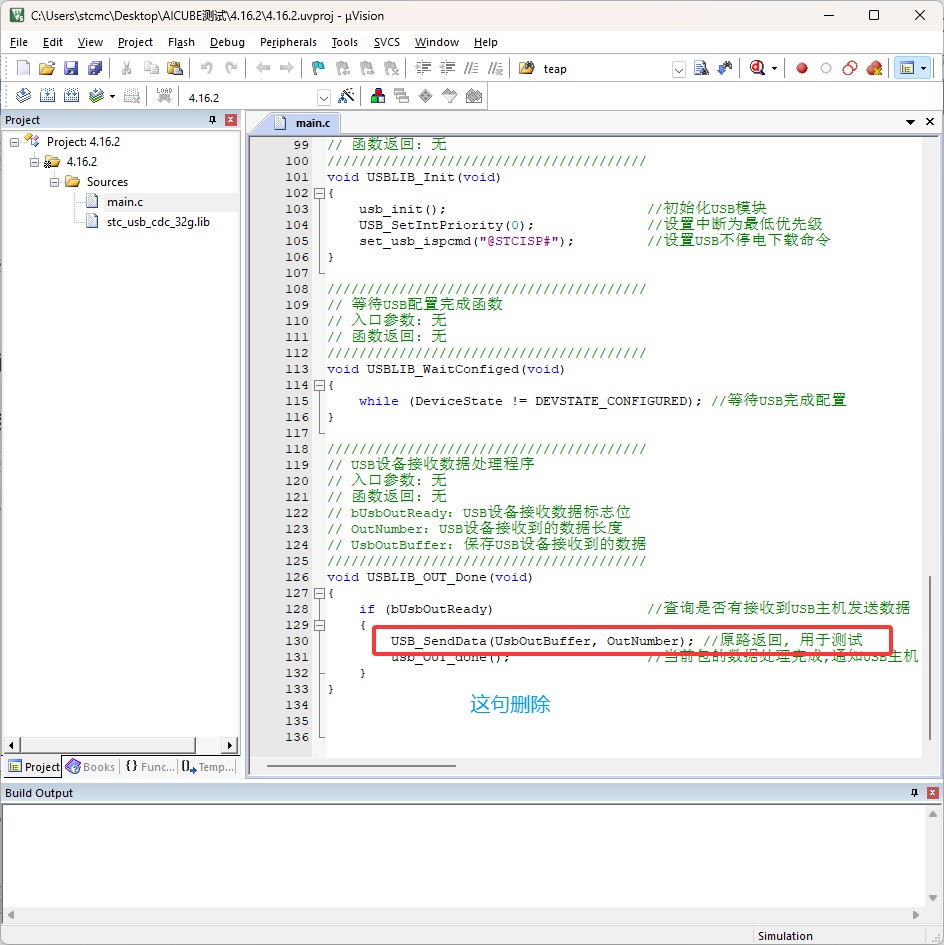Collapse the Sources group node
944x945 pixels.
click(54, 182)
